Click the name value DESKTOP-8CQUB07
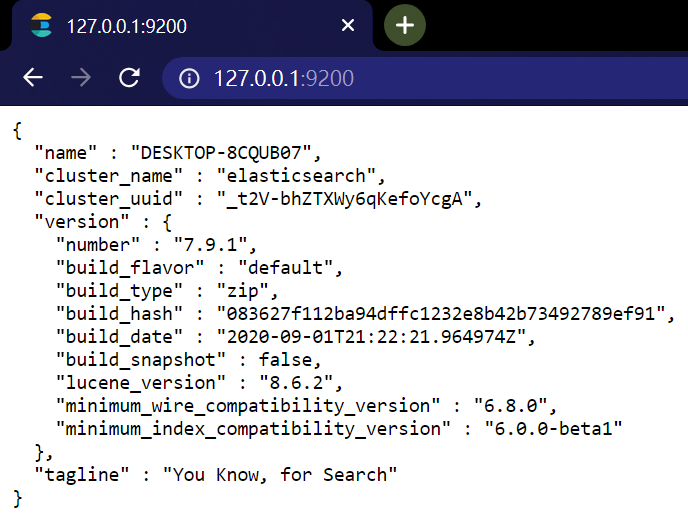The height and width of the screenshot is (529, 688). click(x=221, y=153)
